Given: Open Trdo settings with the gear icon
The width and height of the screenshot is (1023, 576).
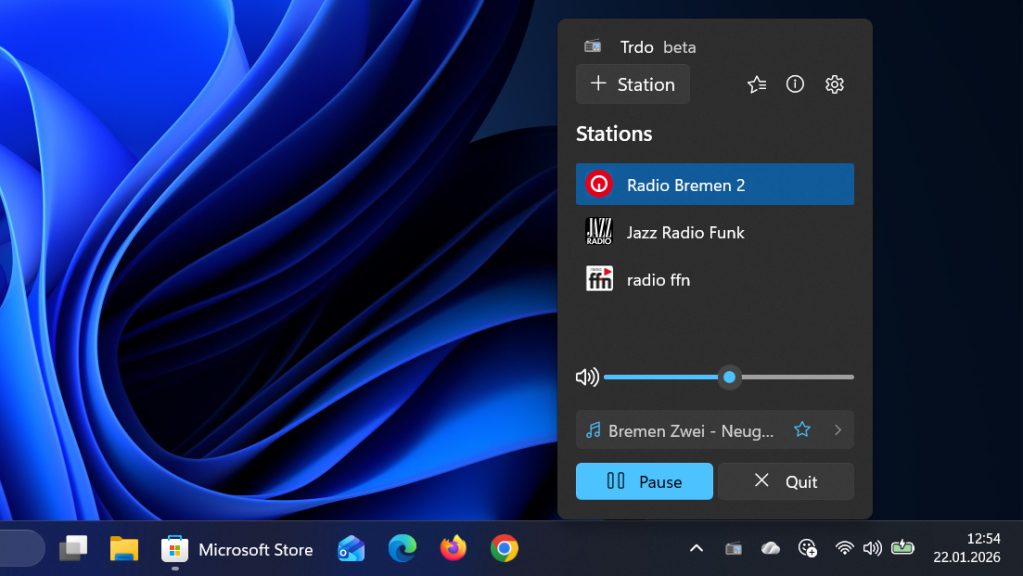Looking at the screenshot, I should [x=834, y=84].
